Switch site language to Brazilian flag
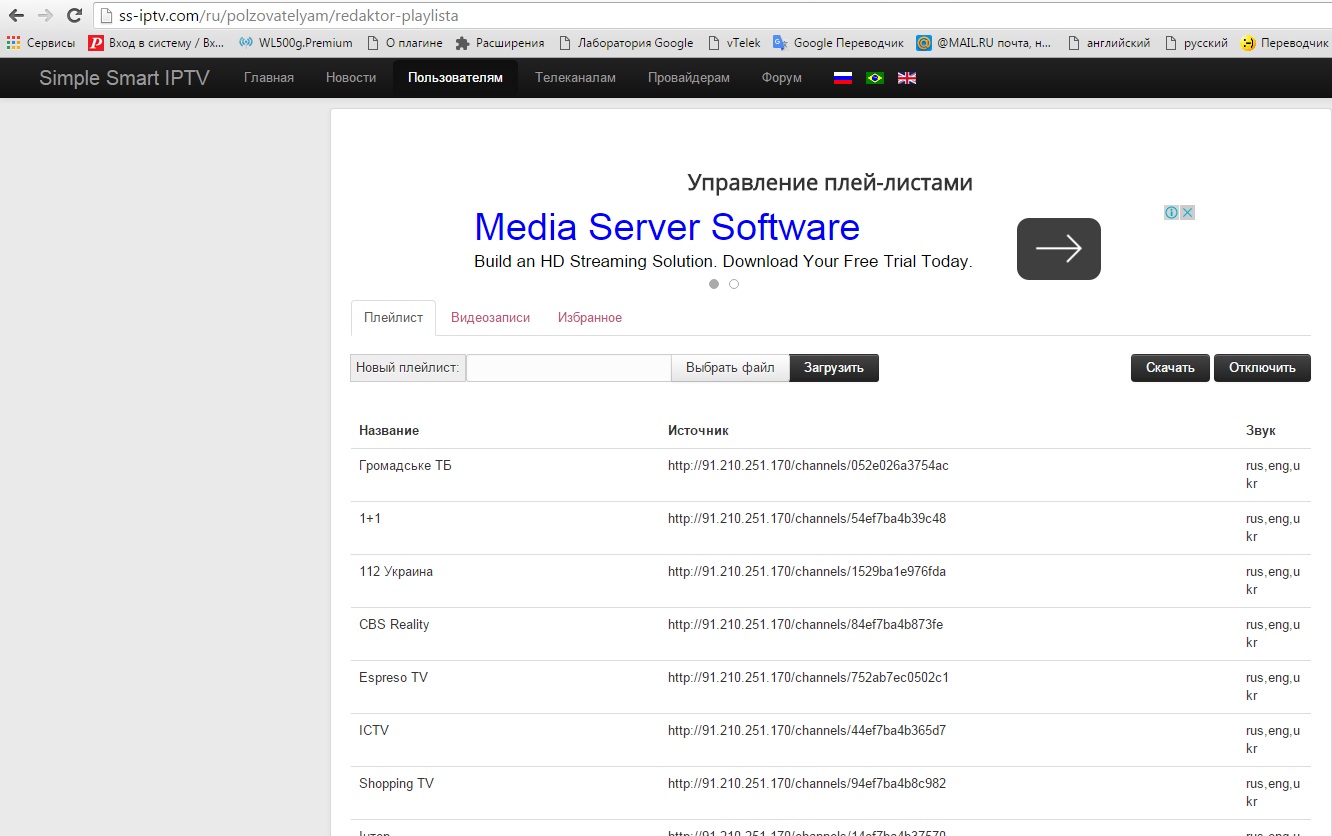This screenshot has width=1332, height=836. (875, 78)
